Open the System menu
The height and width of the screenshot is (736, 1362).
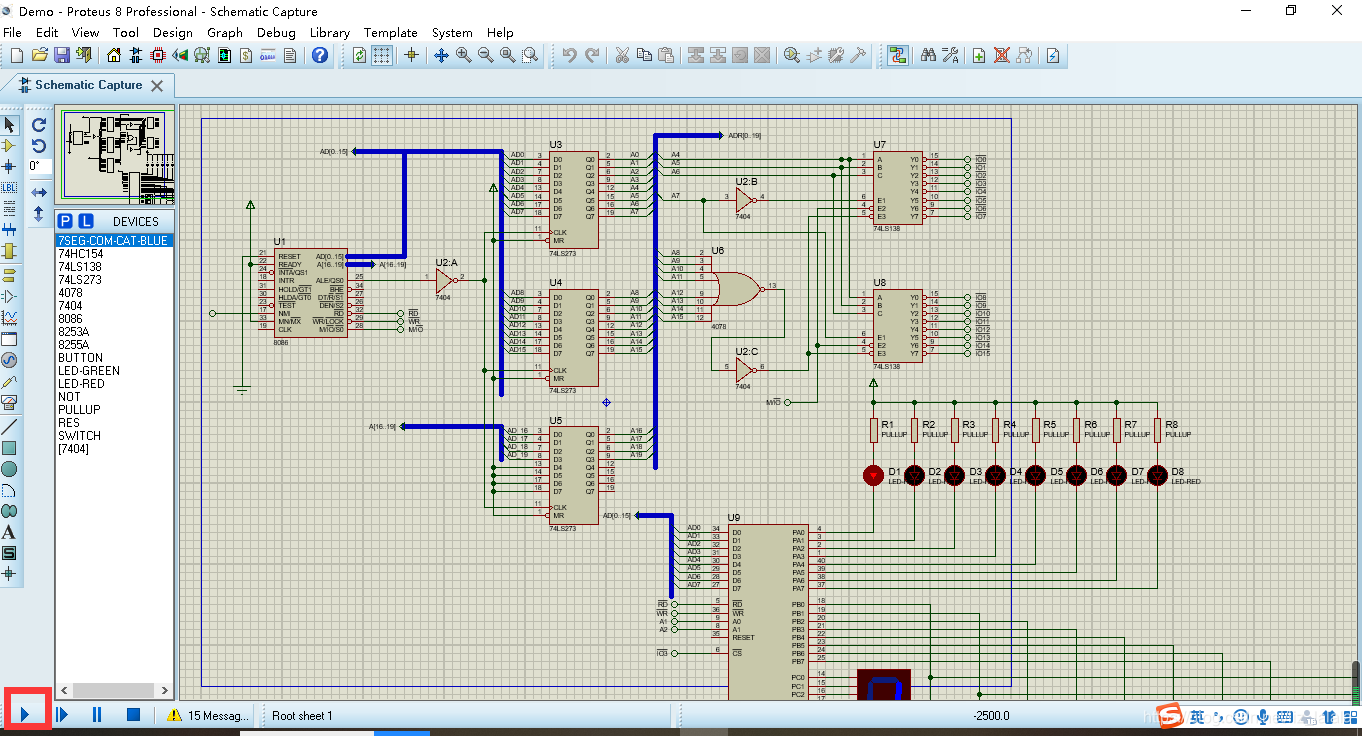tap(452, 32)
